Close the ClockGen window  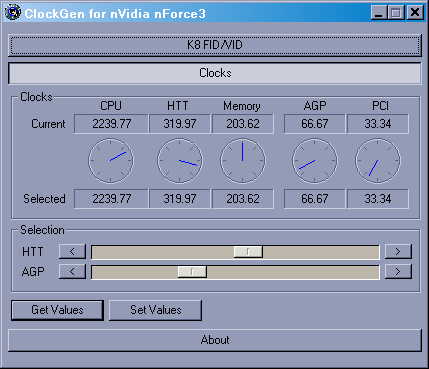point(415,13)
